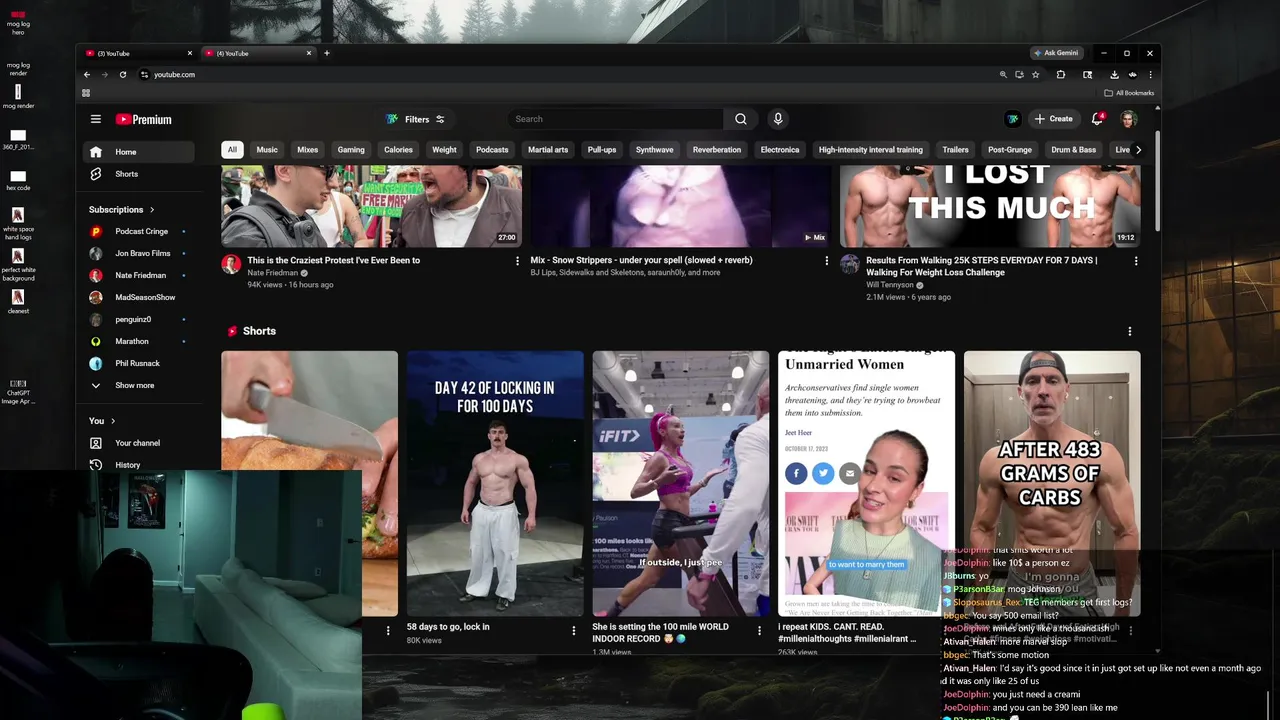This screenshot has height=720, width=1280.
Task: Toggle the Filters button
Action: [415, 119]
